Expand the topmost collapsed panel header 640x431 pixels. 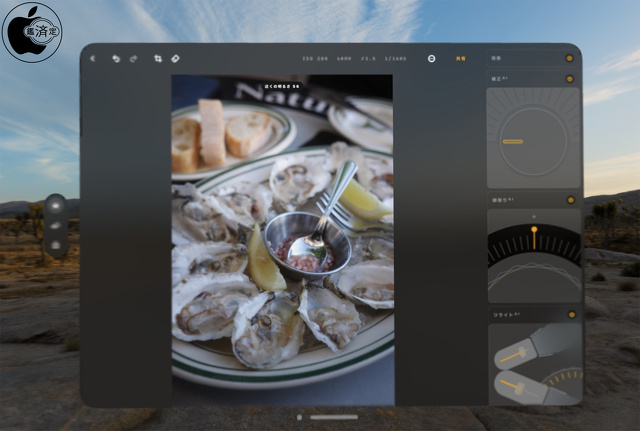pos(533,58)
